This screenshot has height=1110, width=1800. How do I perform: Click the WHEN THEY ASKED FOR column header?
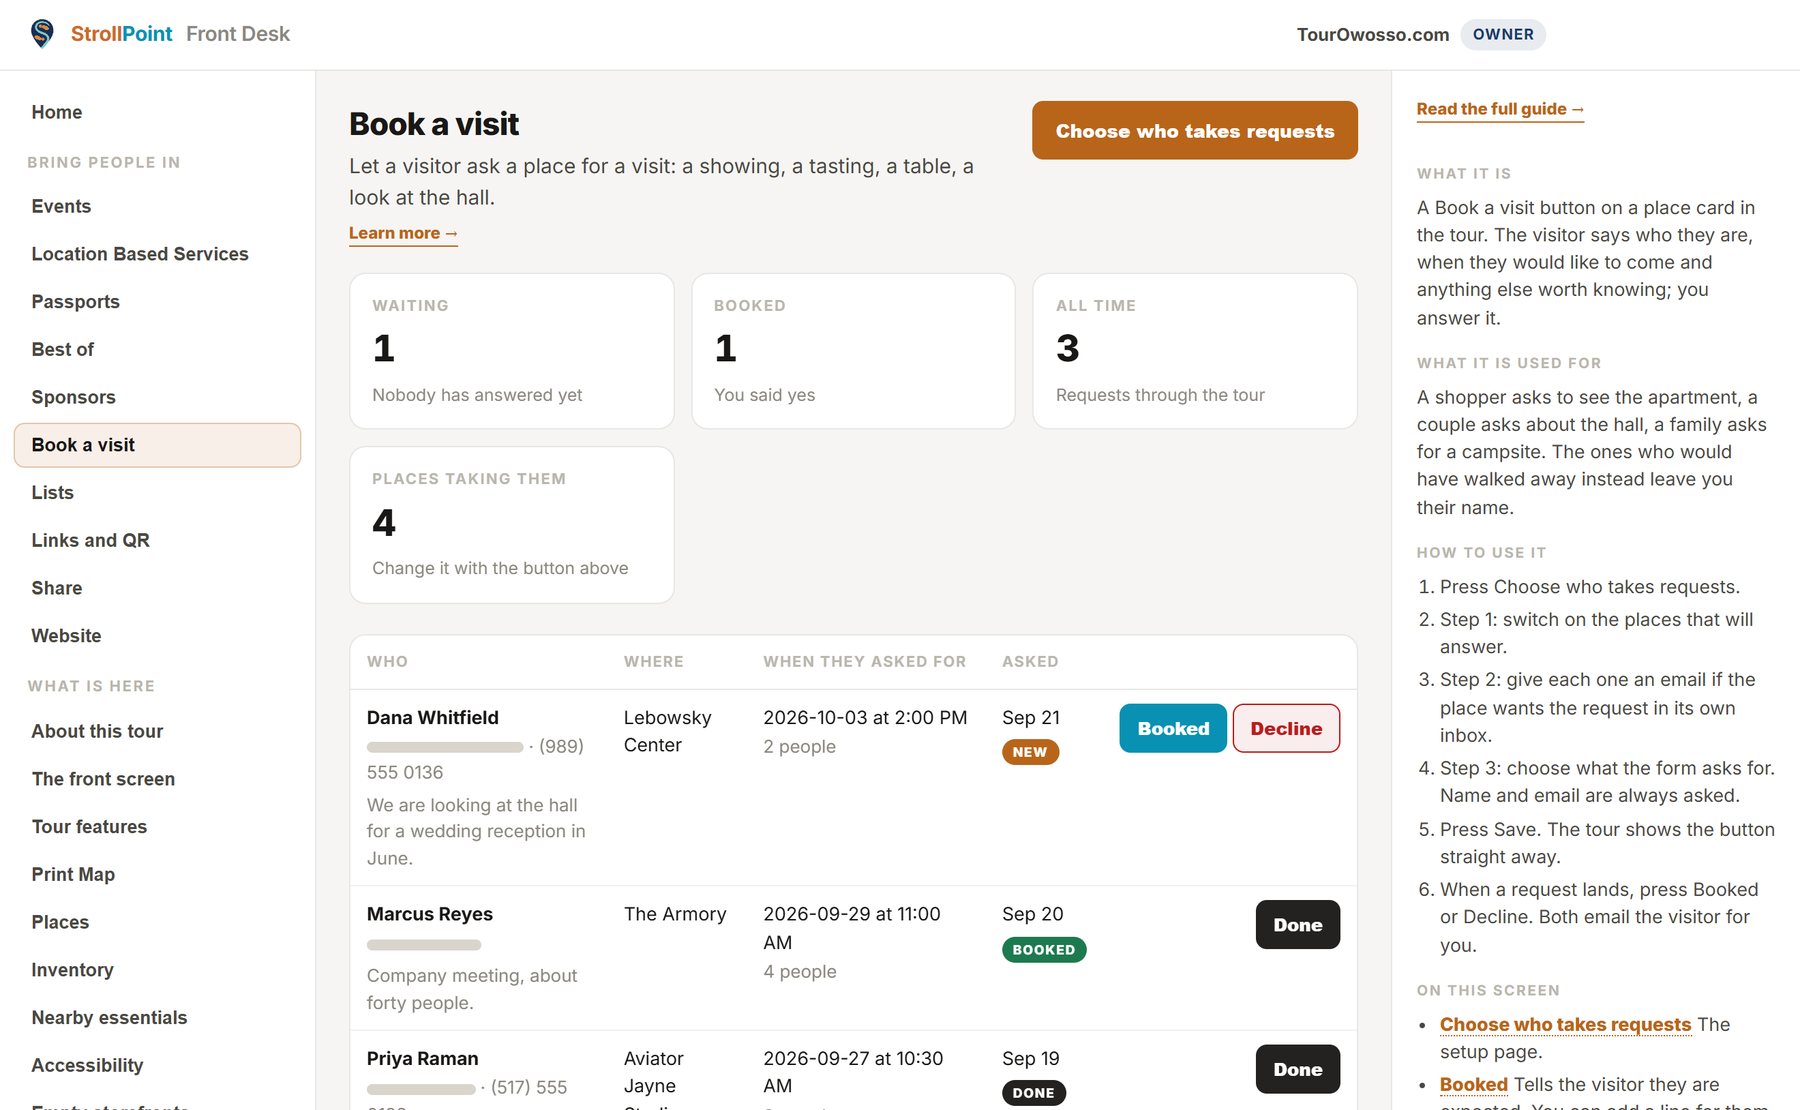[865, 661]
